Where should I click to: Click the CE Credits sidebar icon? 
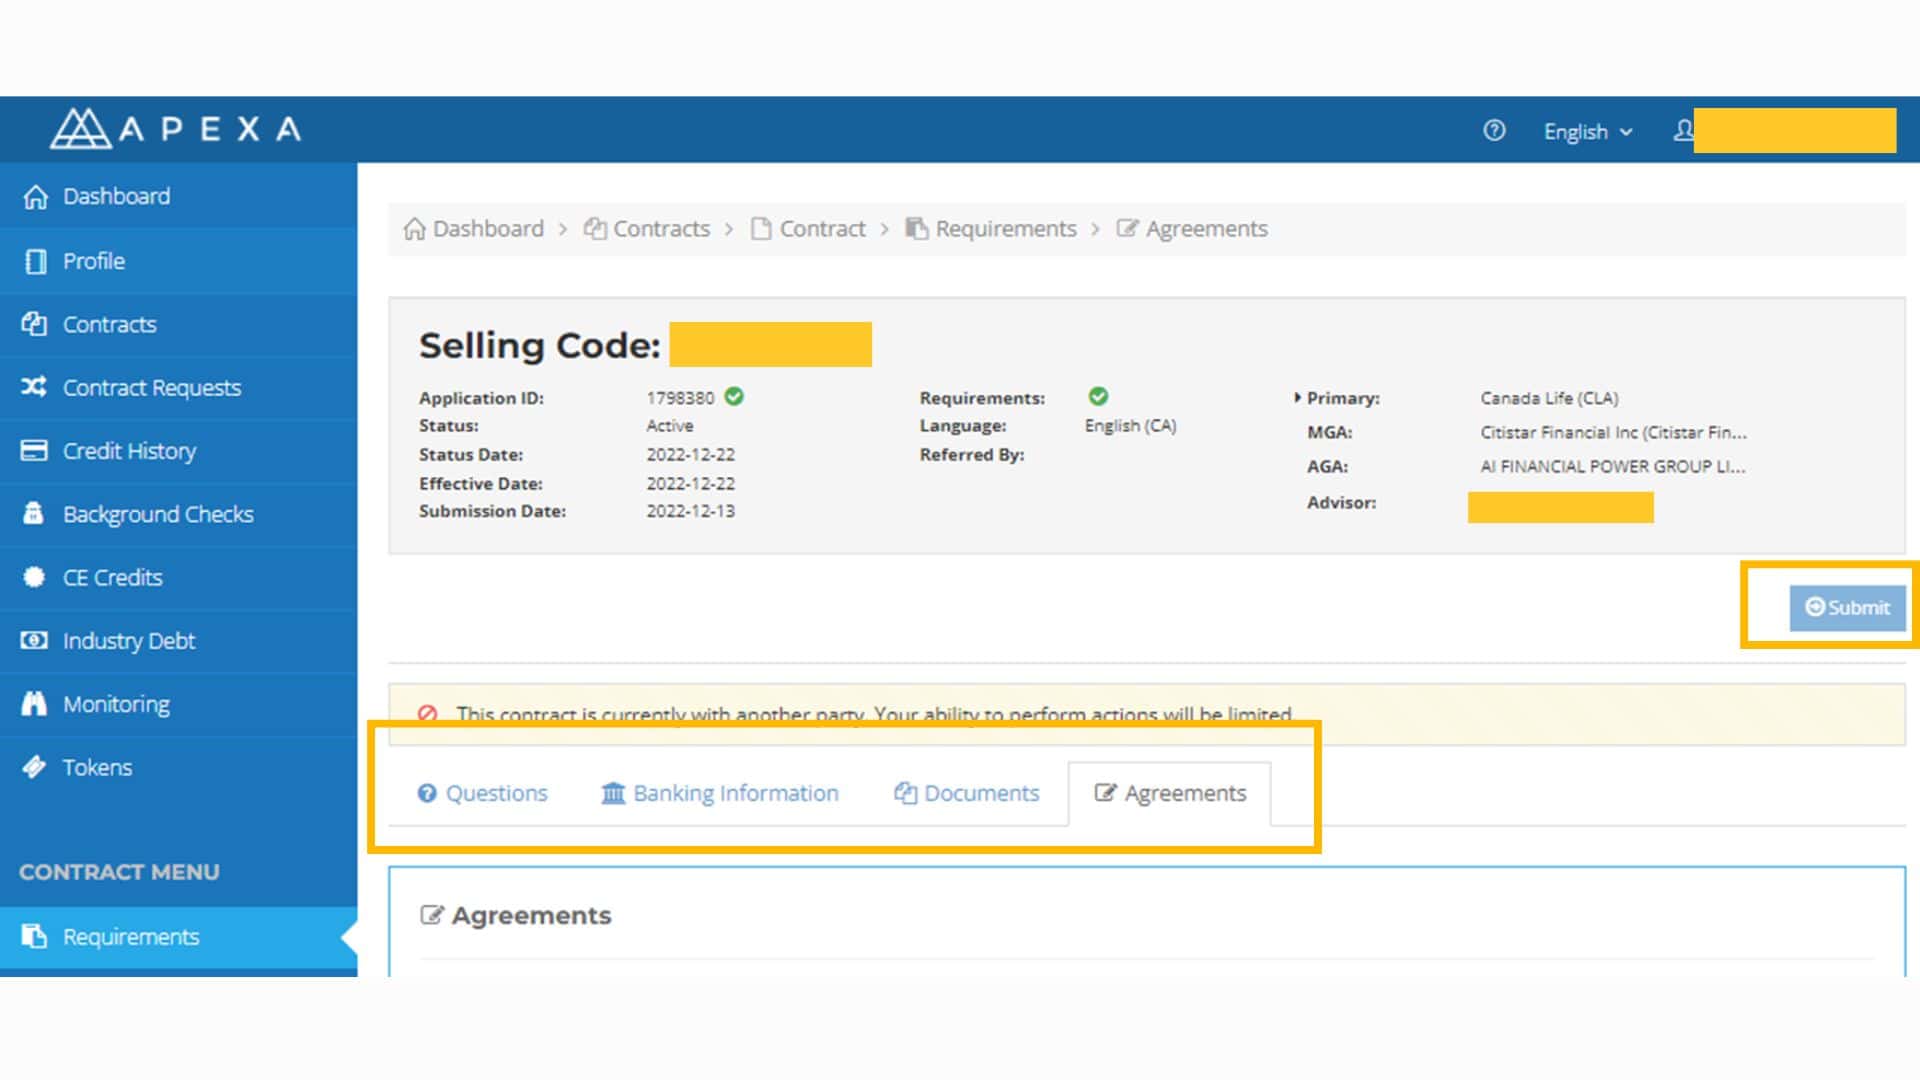point(36,576)
